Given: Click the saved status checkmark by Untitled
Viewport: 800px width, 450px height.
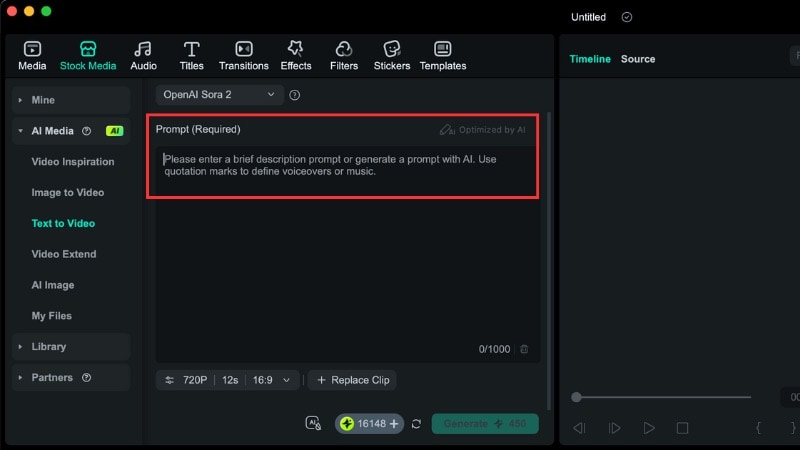Looking at the screenshot, I should point(627,17).
